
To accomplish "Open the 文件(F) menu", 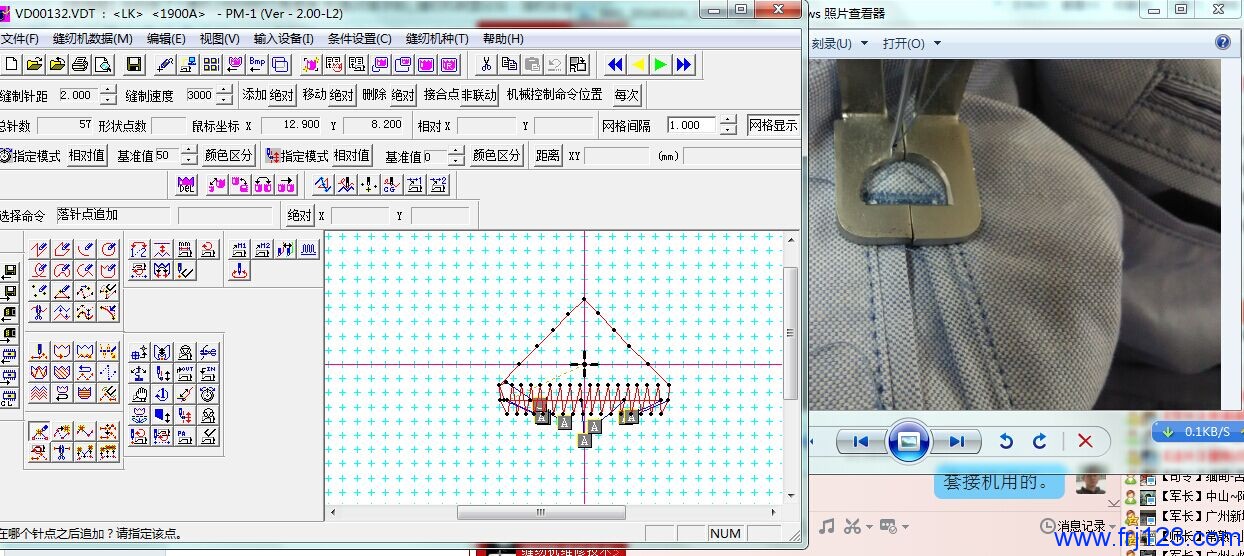I will click(x=19, y=39).
